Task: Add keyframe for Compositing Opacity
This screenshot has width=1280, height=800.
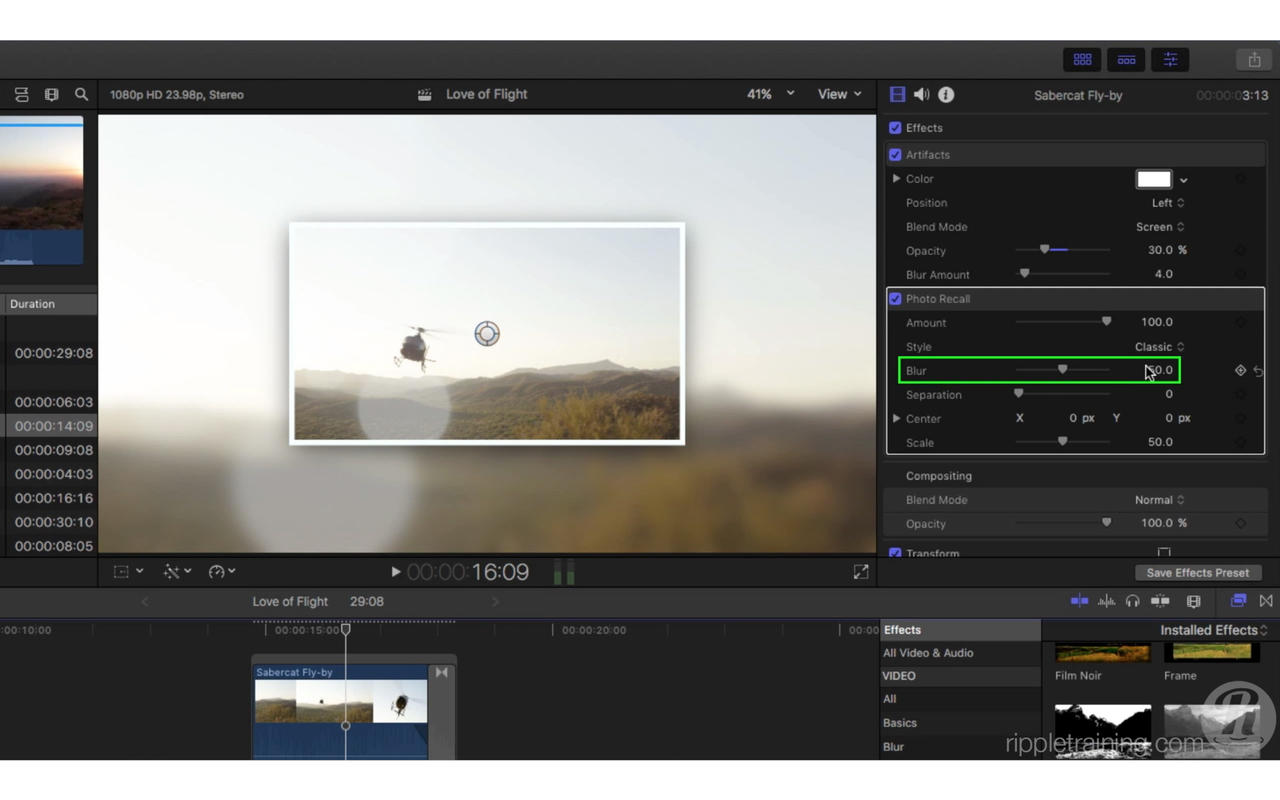Action: click(1240, 523)
